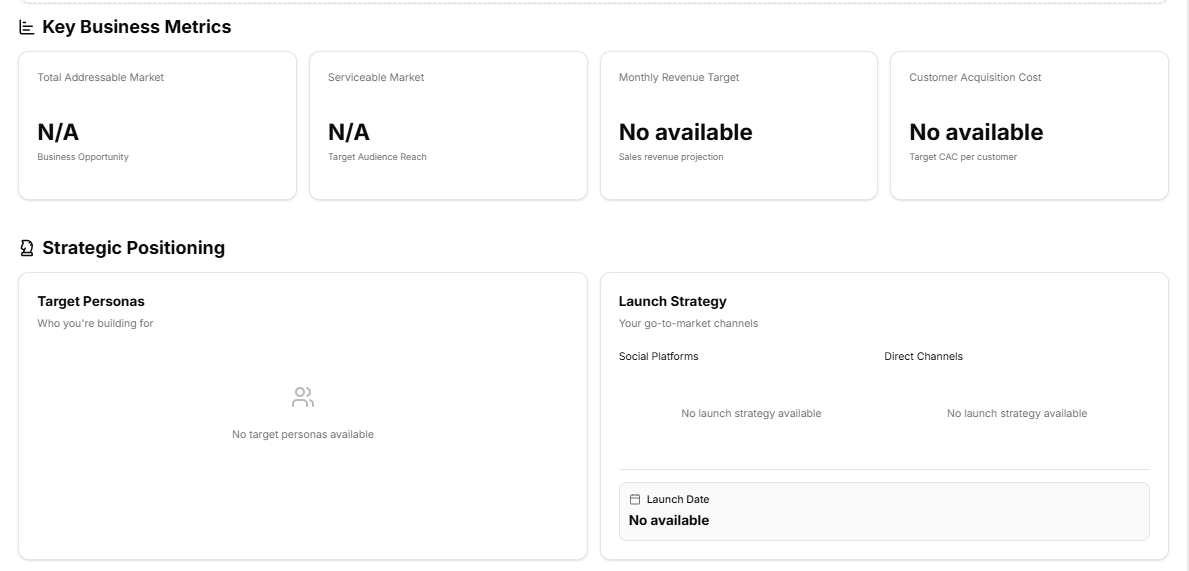Image resolution: width=1189 pixels, height=571 pixels.
Task: Click No available above Sales revenue projection
Action: 685,132
